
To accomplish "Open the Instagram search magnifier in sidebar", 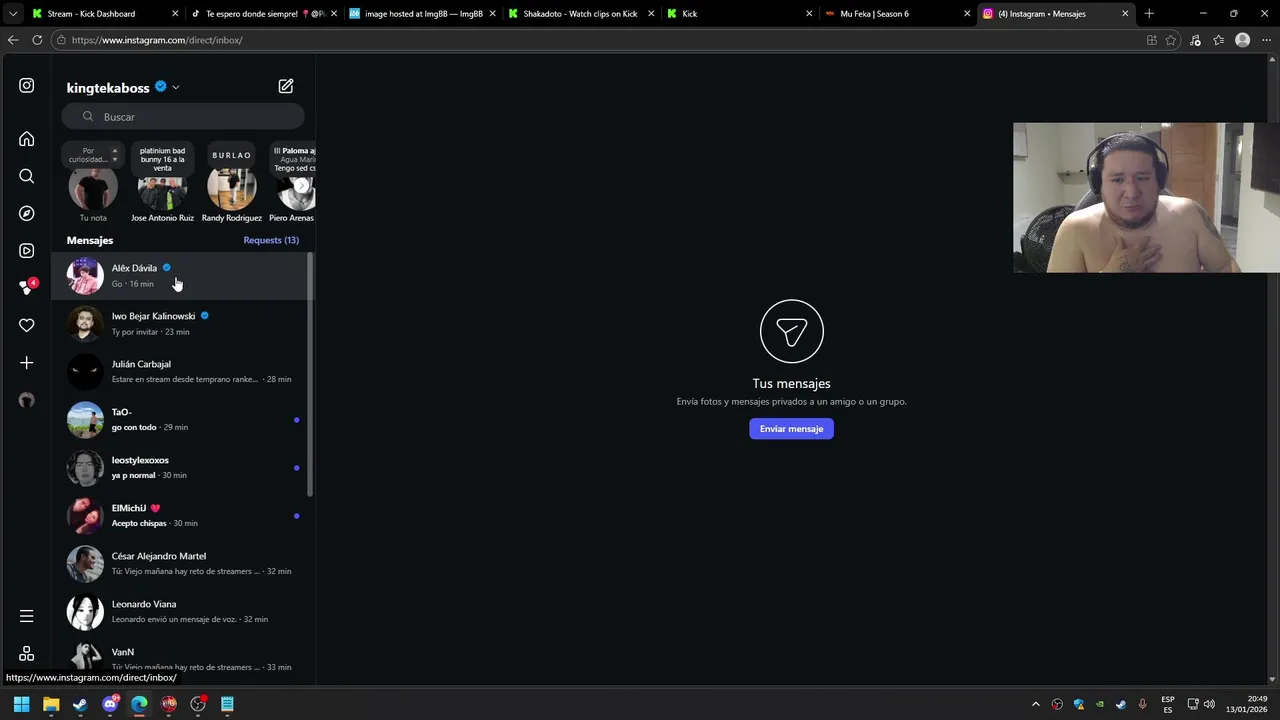I will (27, 176).
